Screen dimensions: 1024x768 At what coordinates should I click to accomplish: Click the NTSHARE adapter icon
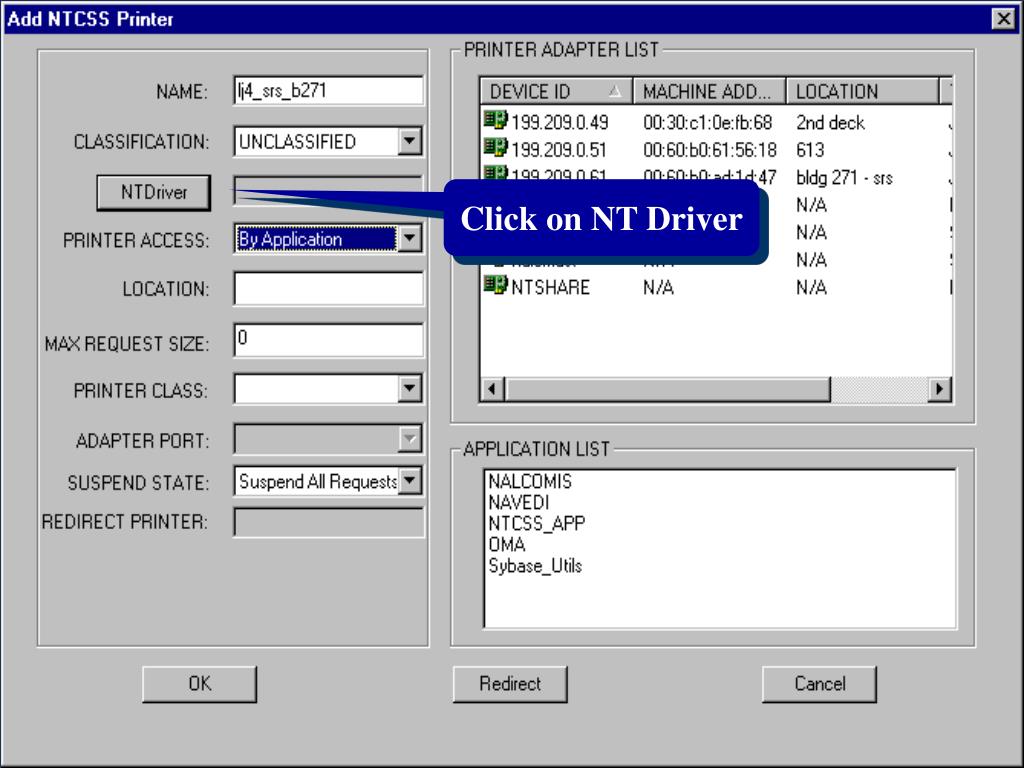[496, 285]
